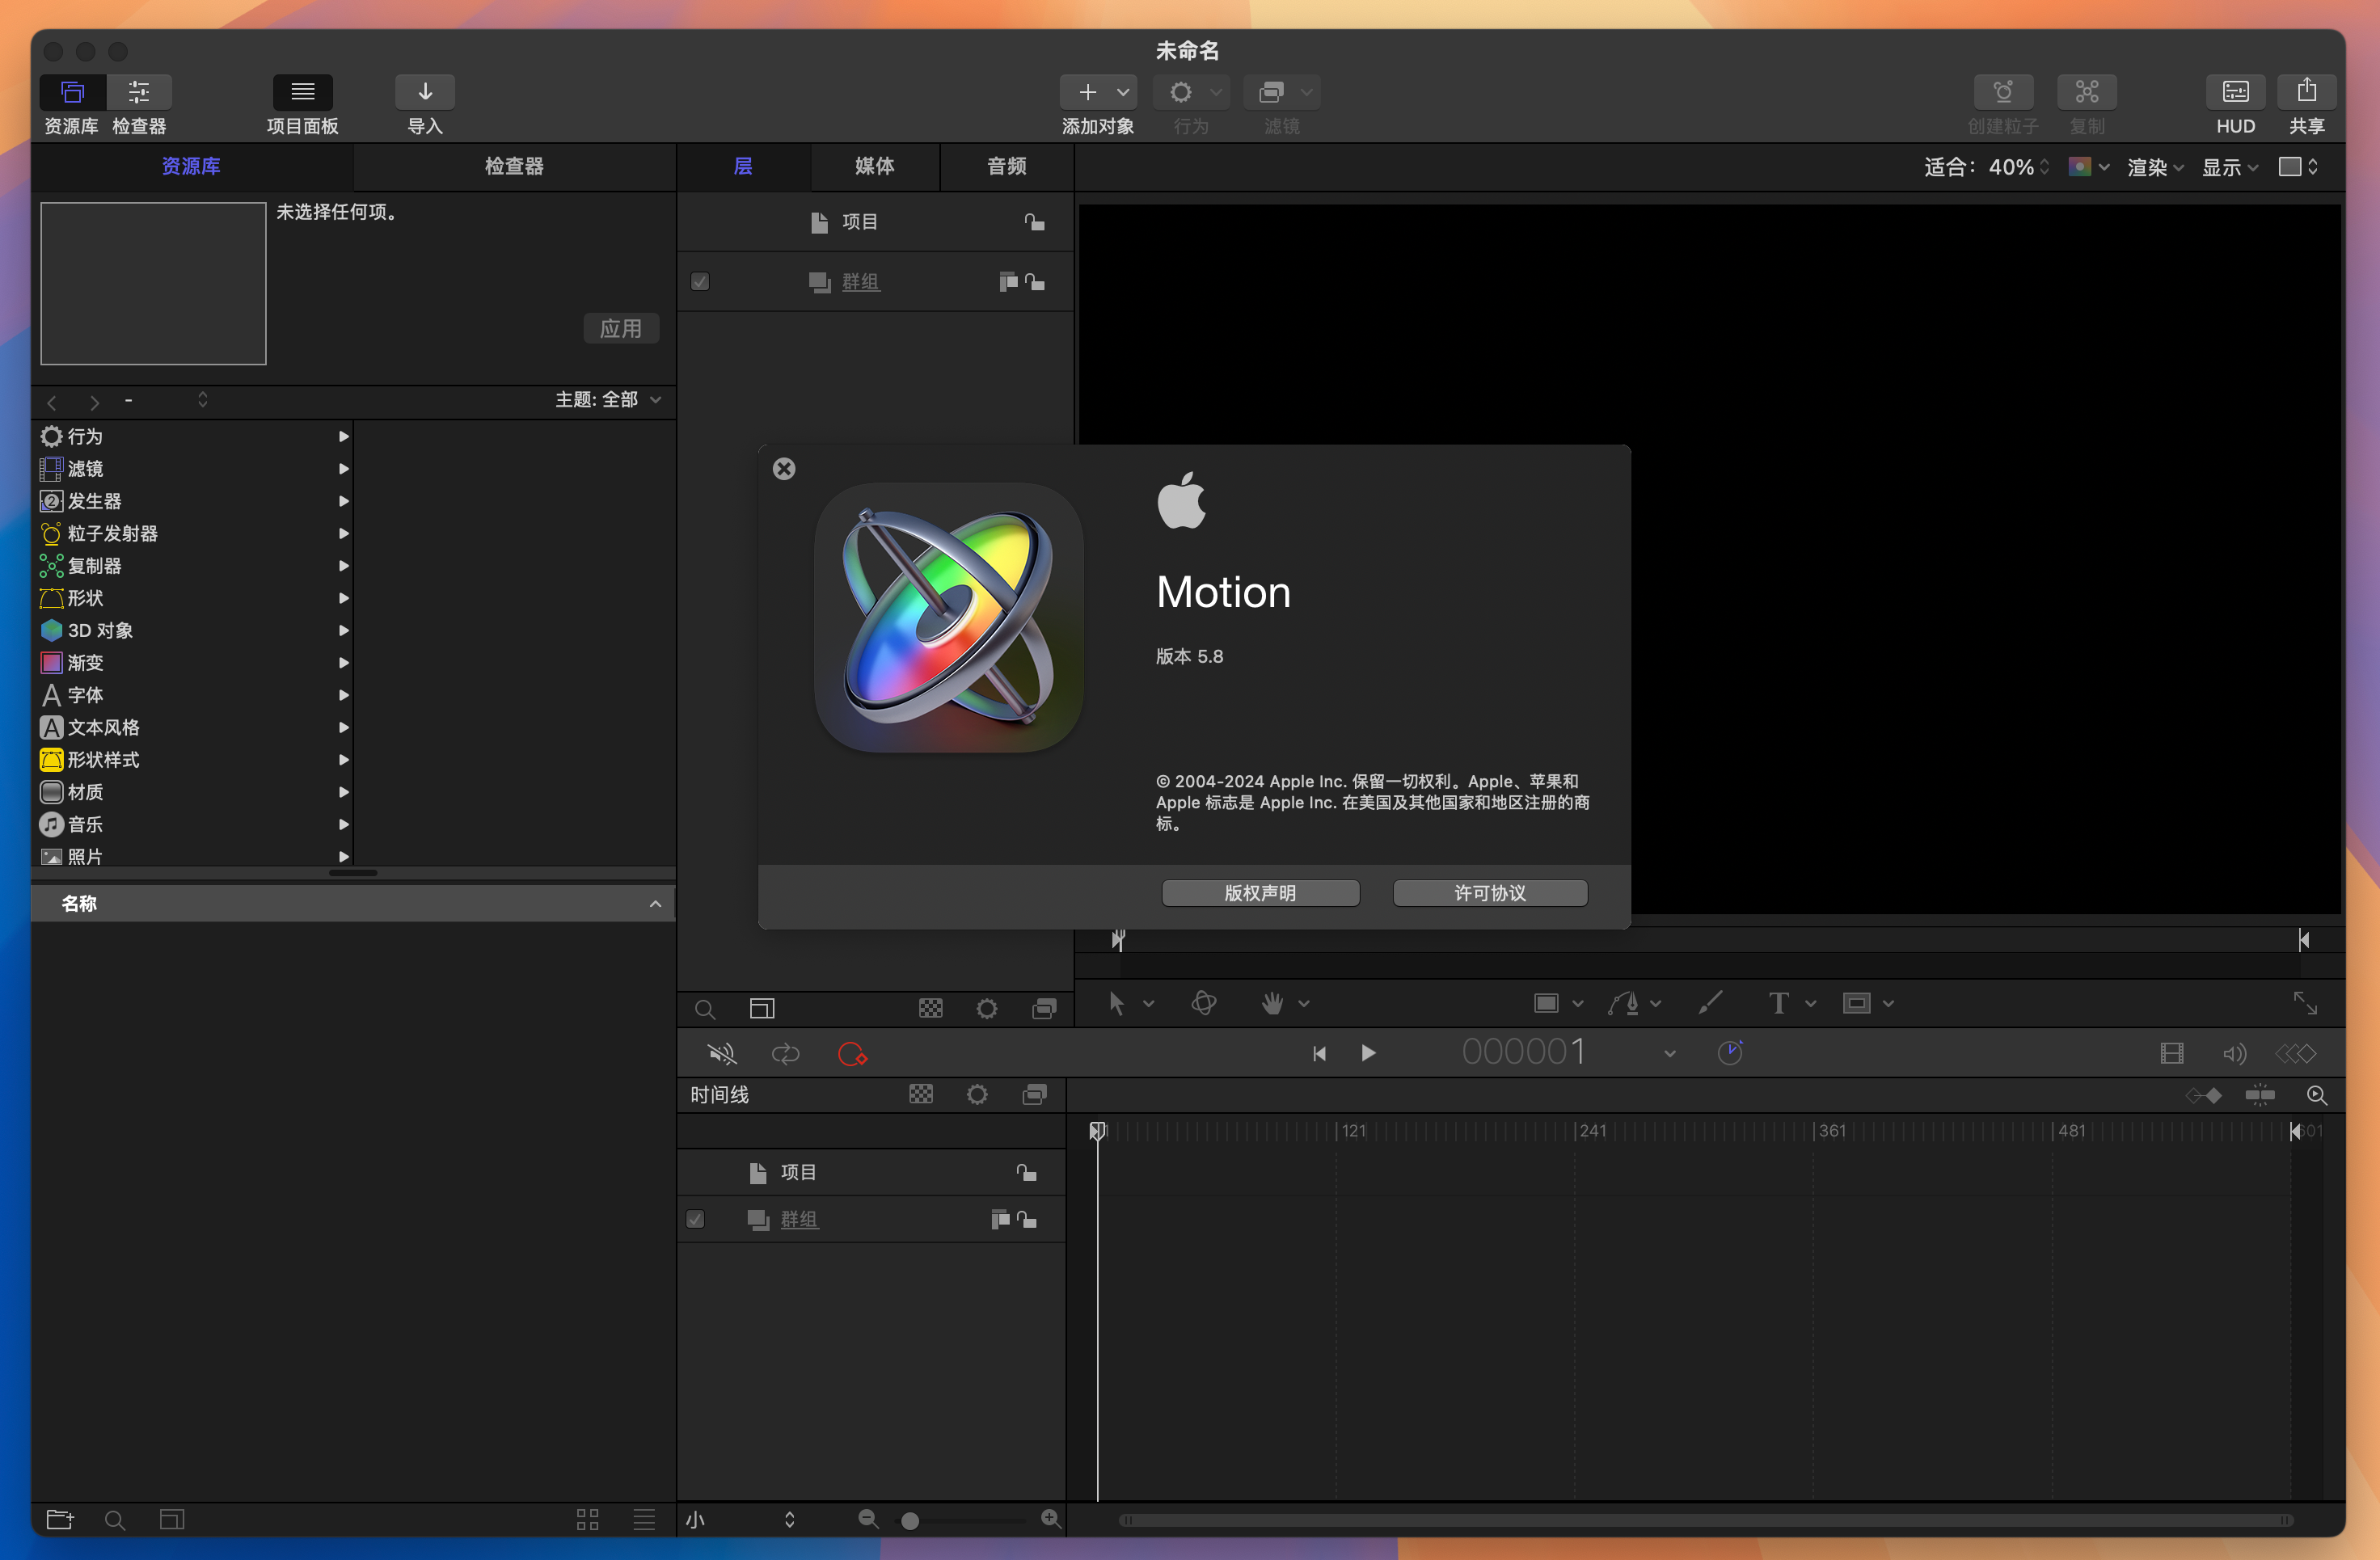Open the 显示 view dropdown

coord(2230,167)
